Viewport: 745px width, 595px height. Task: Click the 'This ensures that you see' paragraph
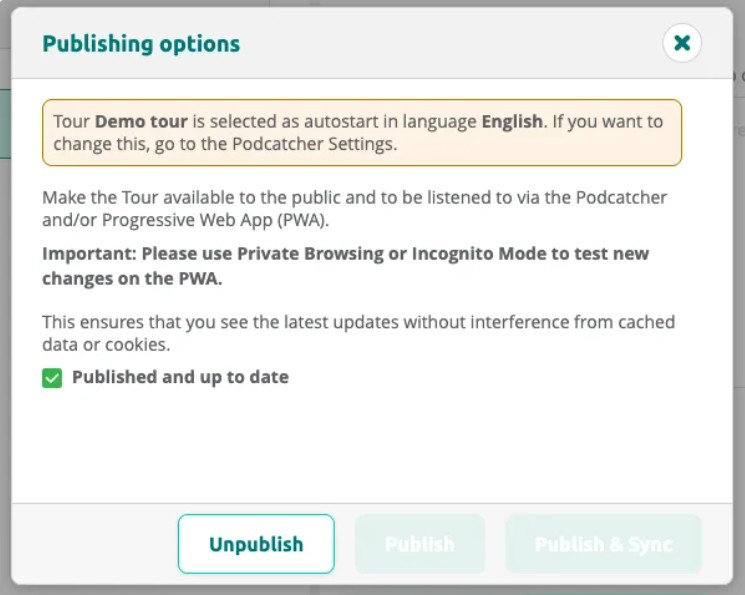coord(359,333)
